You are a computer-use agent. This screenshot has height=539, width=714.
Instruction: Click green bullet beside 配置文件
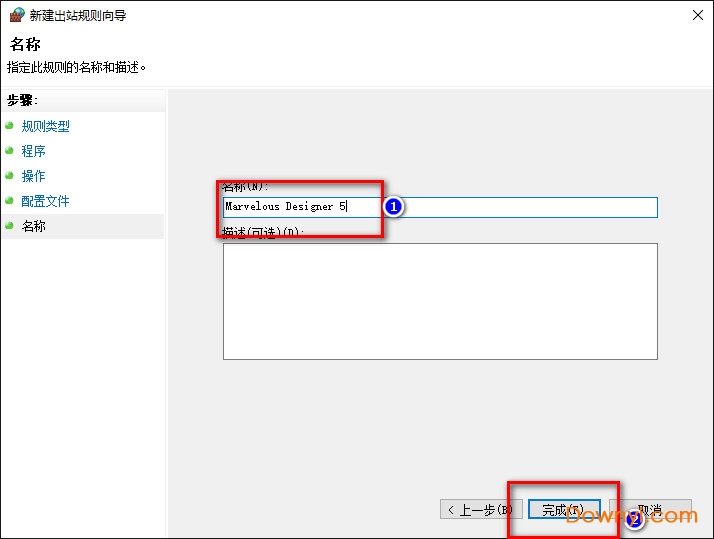point(10,201)
